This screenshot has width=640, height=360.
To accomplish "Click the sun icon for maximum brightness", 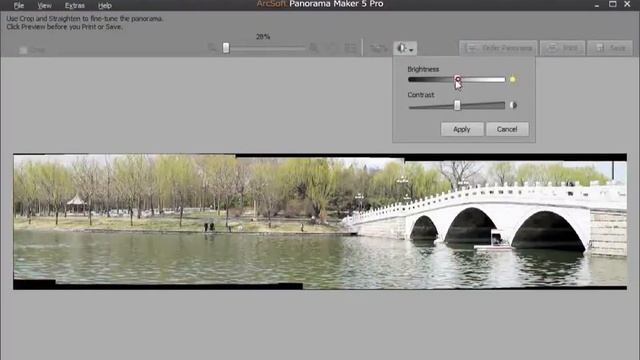I will tap(513, 80).
